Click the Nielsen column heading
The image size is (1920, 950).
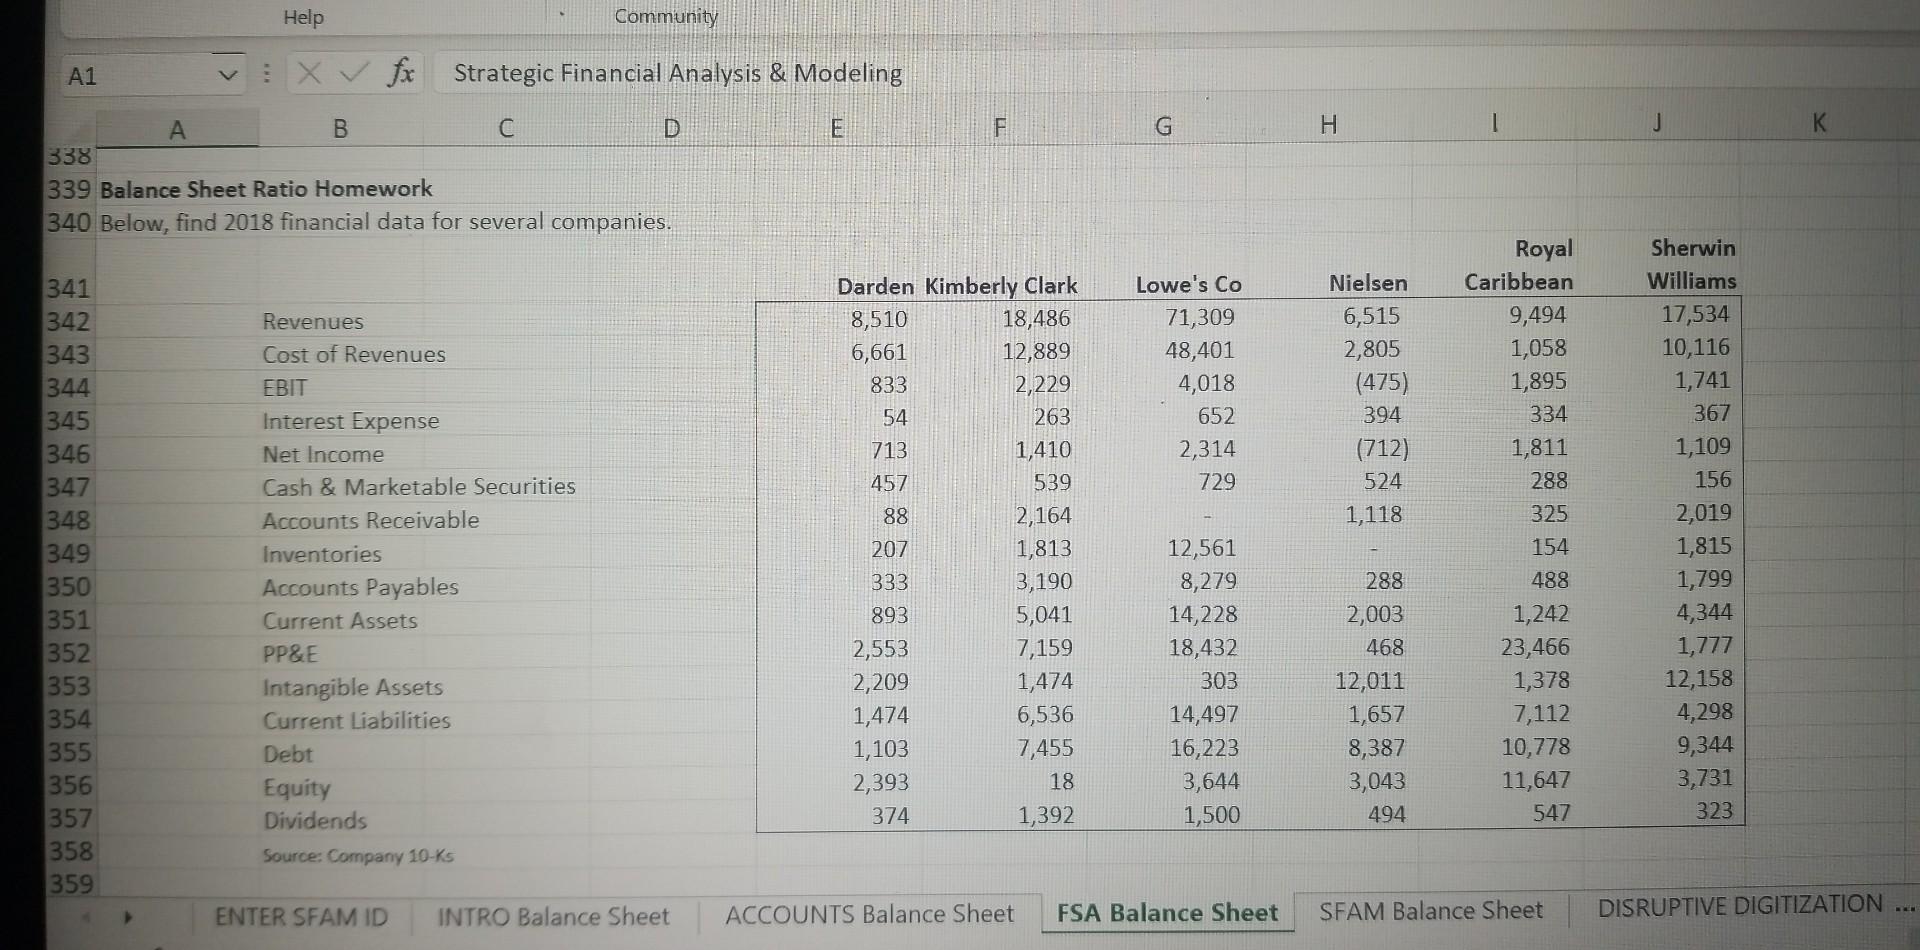click(1368, 283)
